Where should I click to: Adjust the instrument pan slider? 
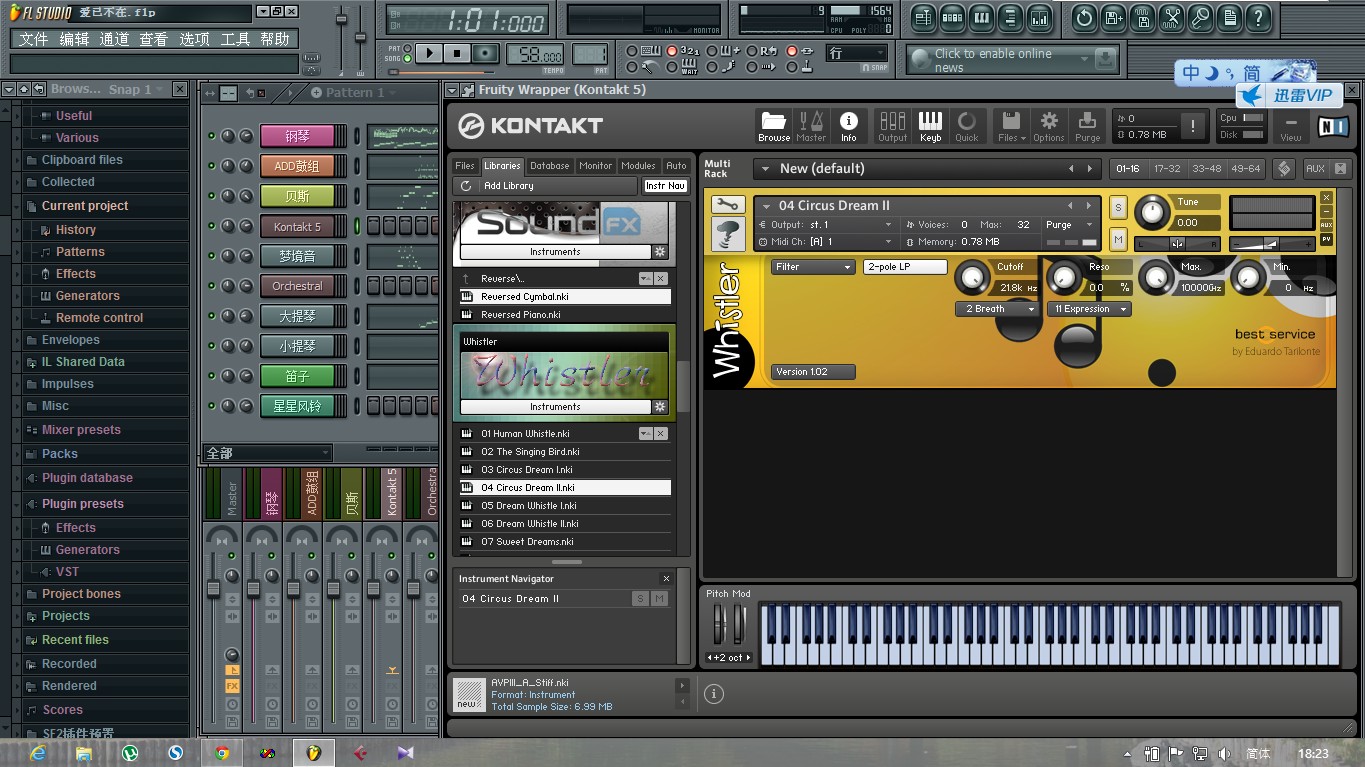point(1177,244)
